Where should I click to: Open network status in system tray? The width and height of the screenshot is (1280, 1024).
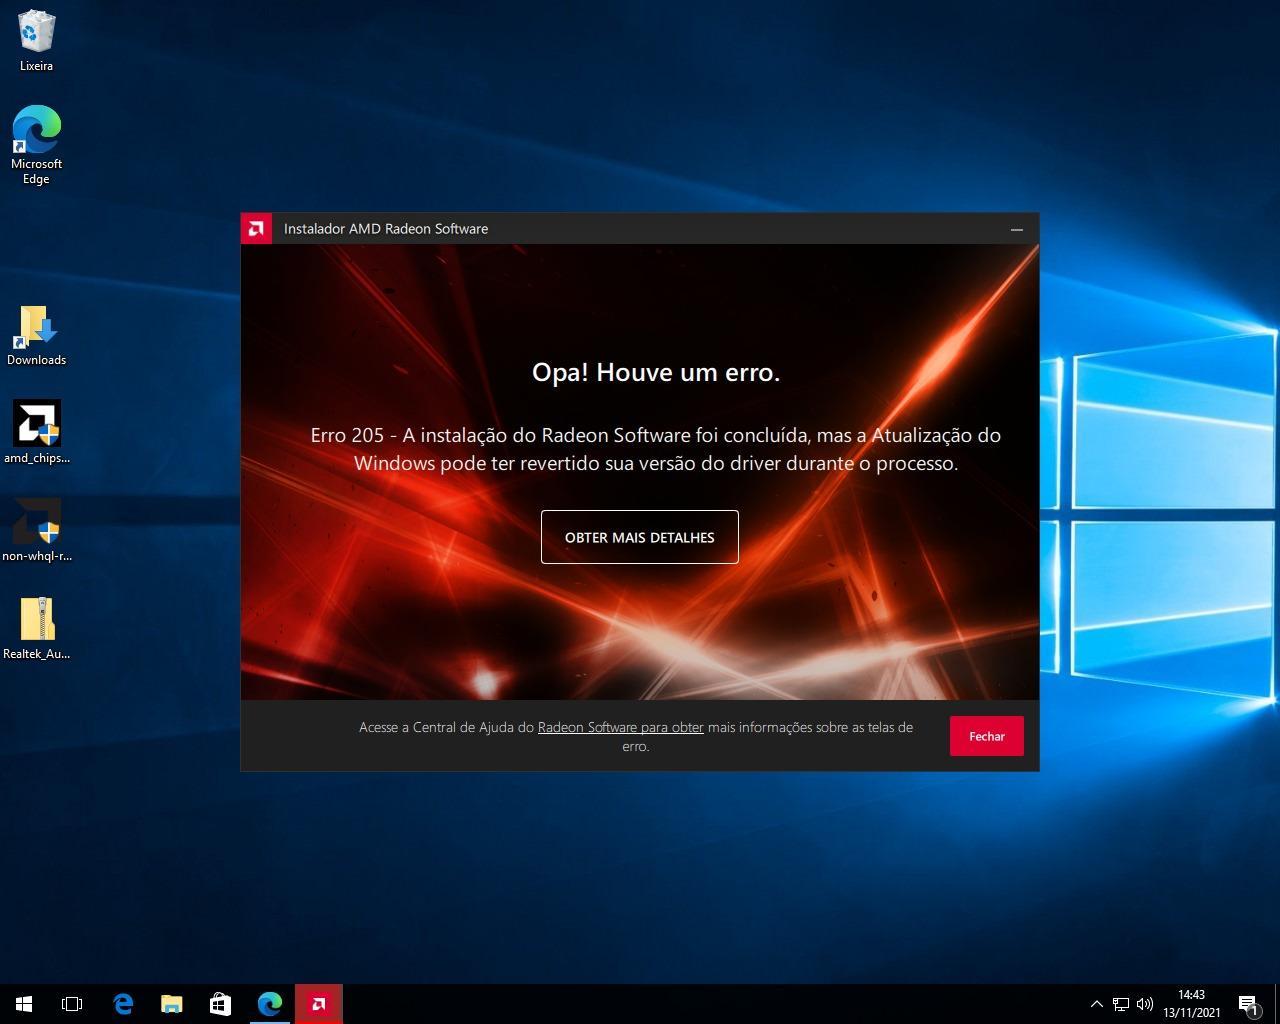tap(1121, 1004)
